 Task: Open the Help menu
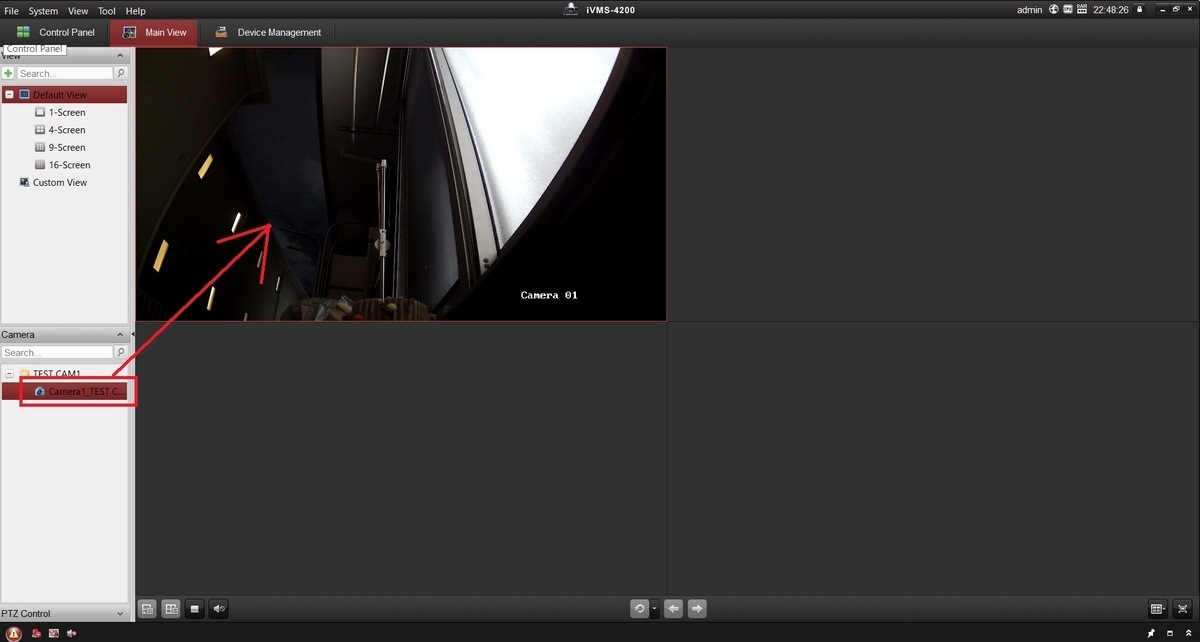136,11
